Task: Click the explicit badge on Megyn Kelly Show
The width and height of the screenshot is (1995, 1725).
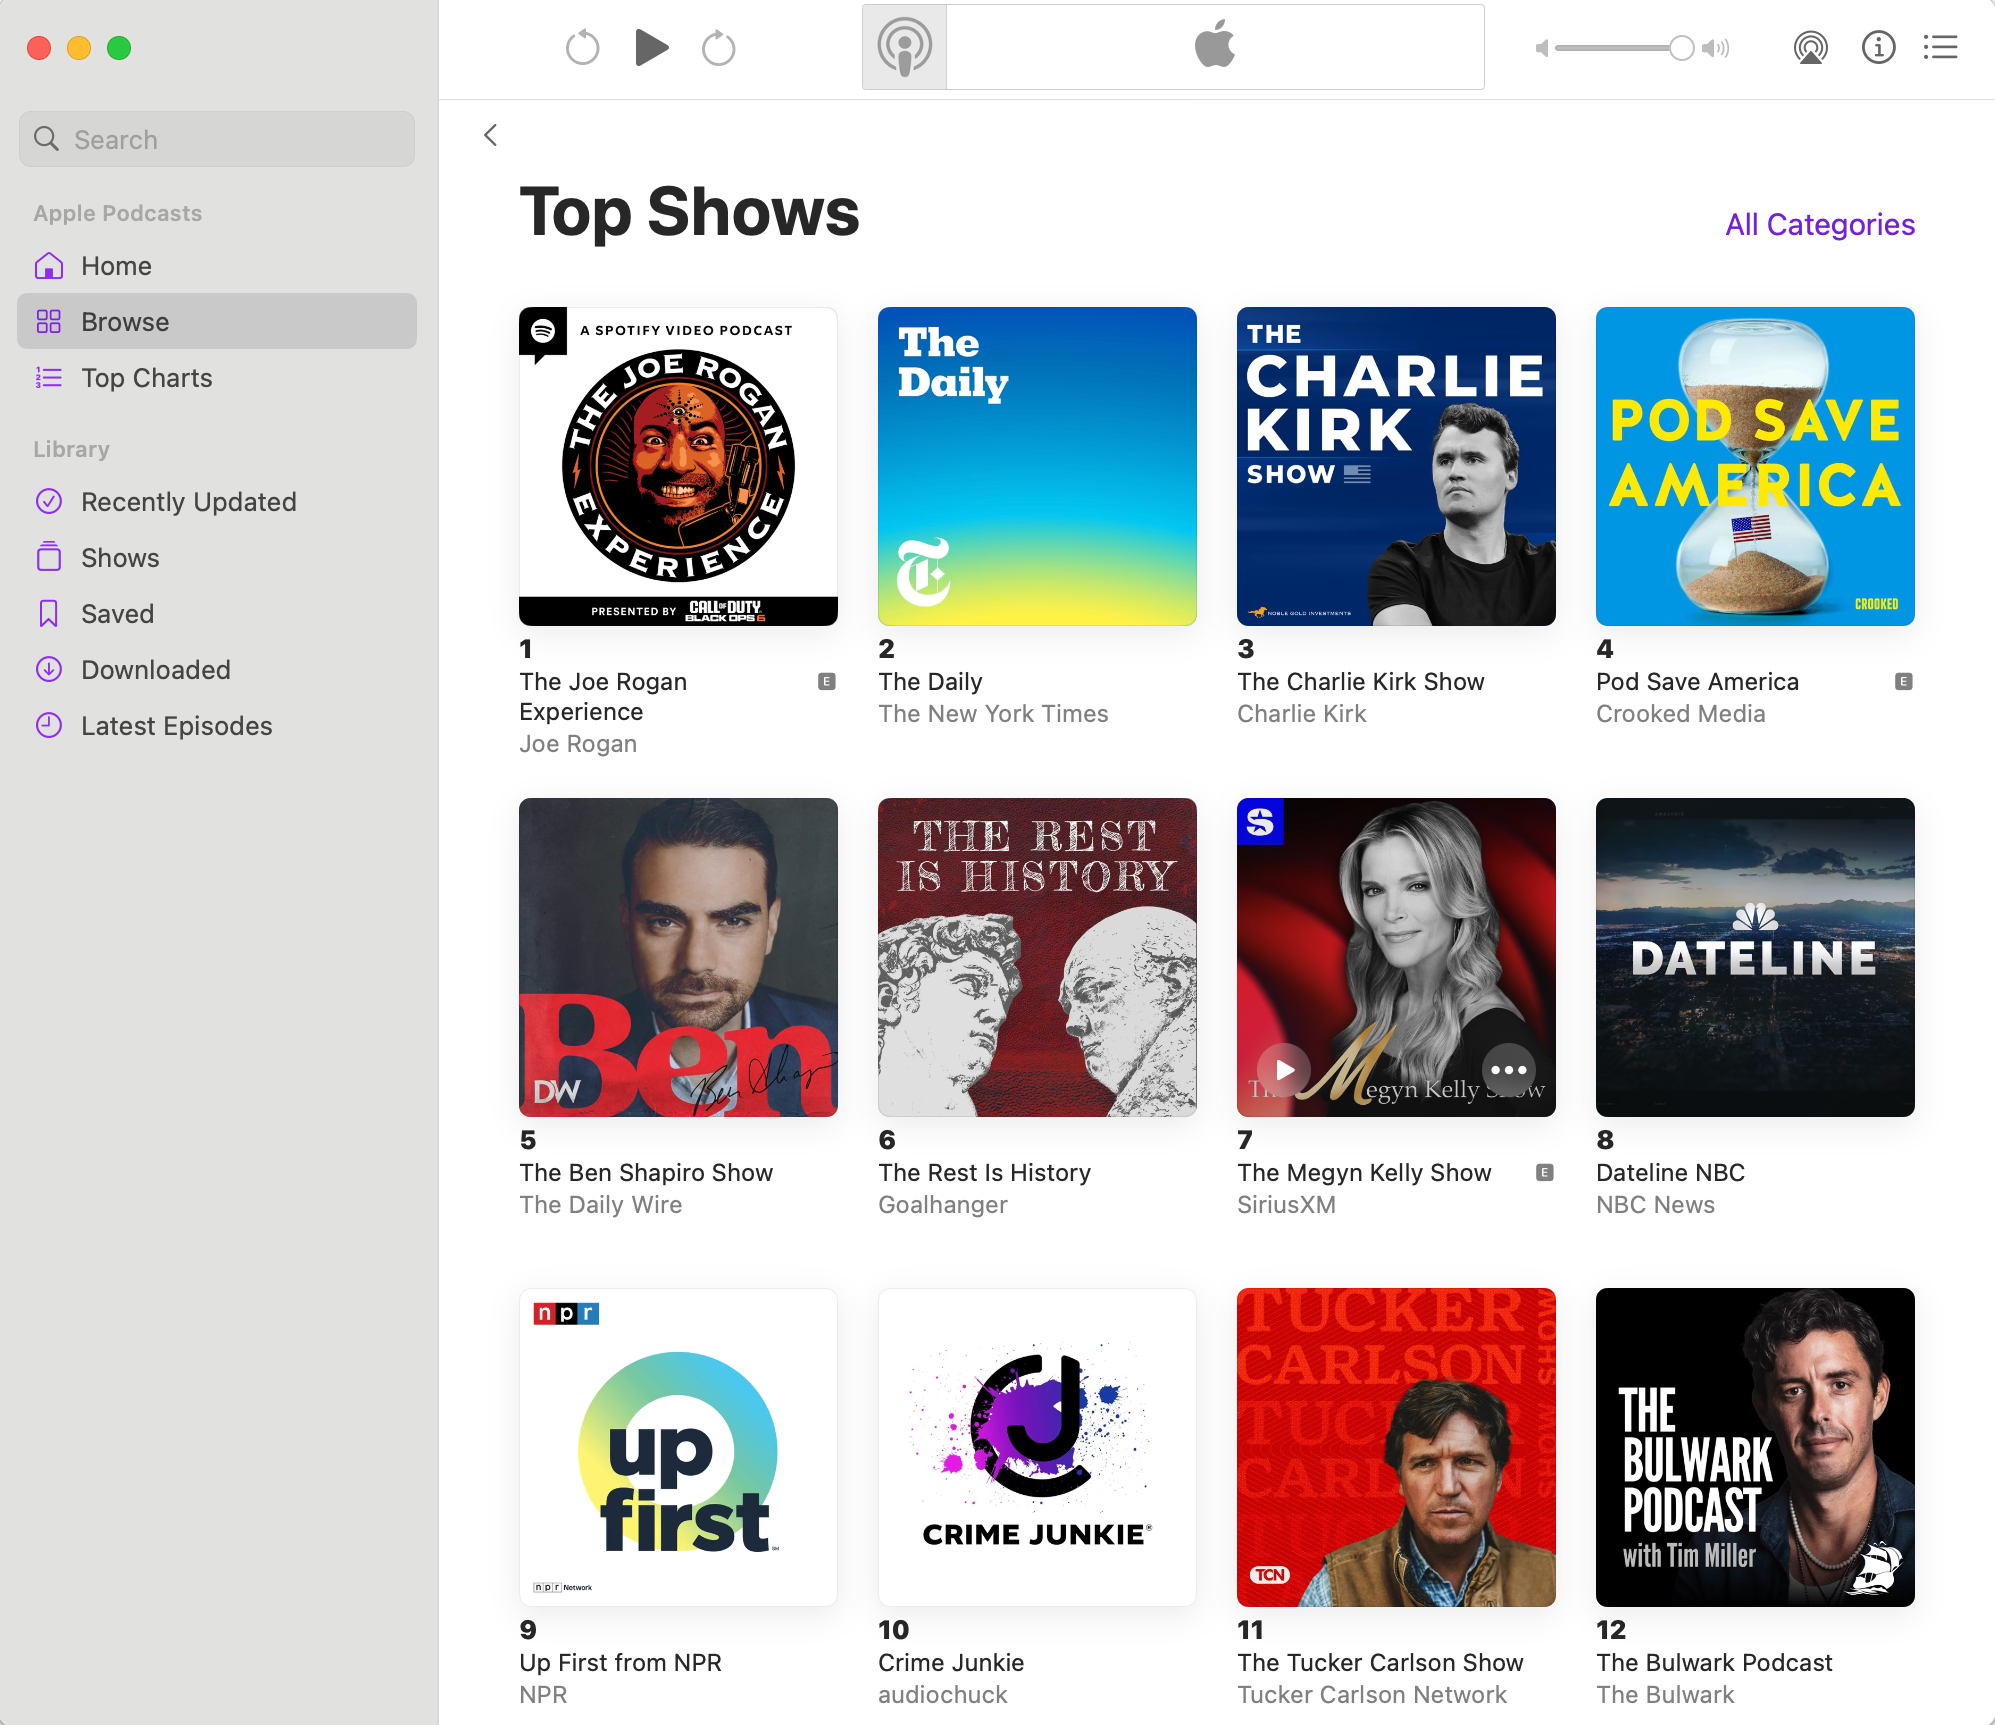Action: click(1545, 1173)
